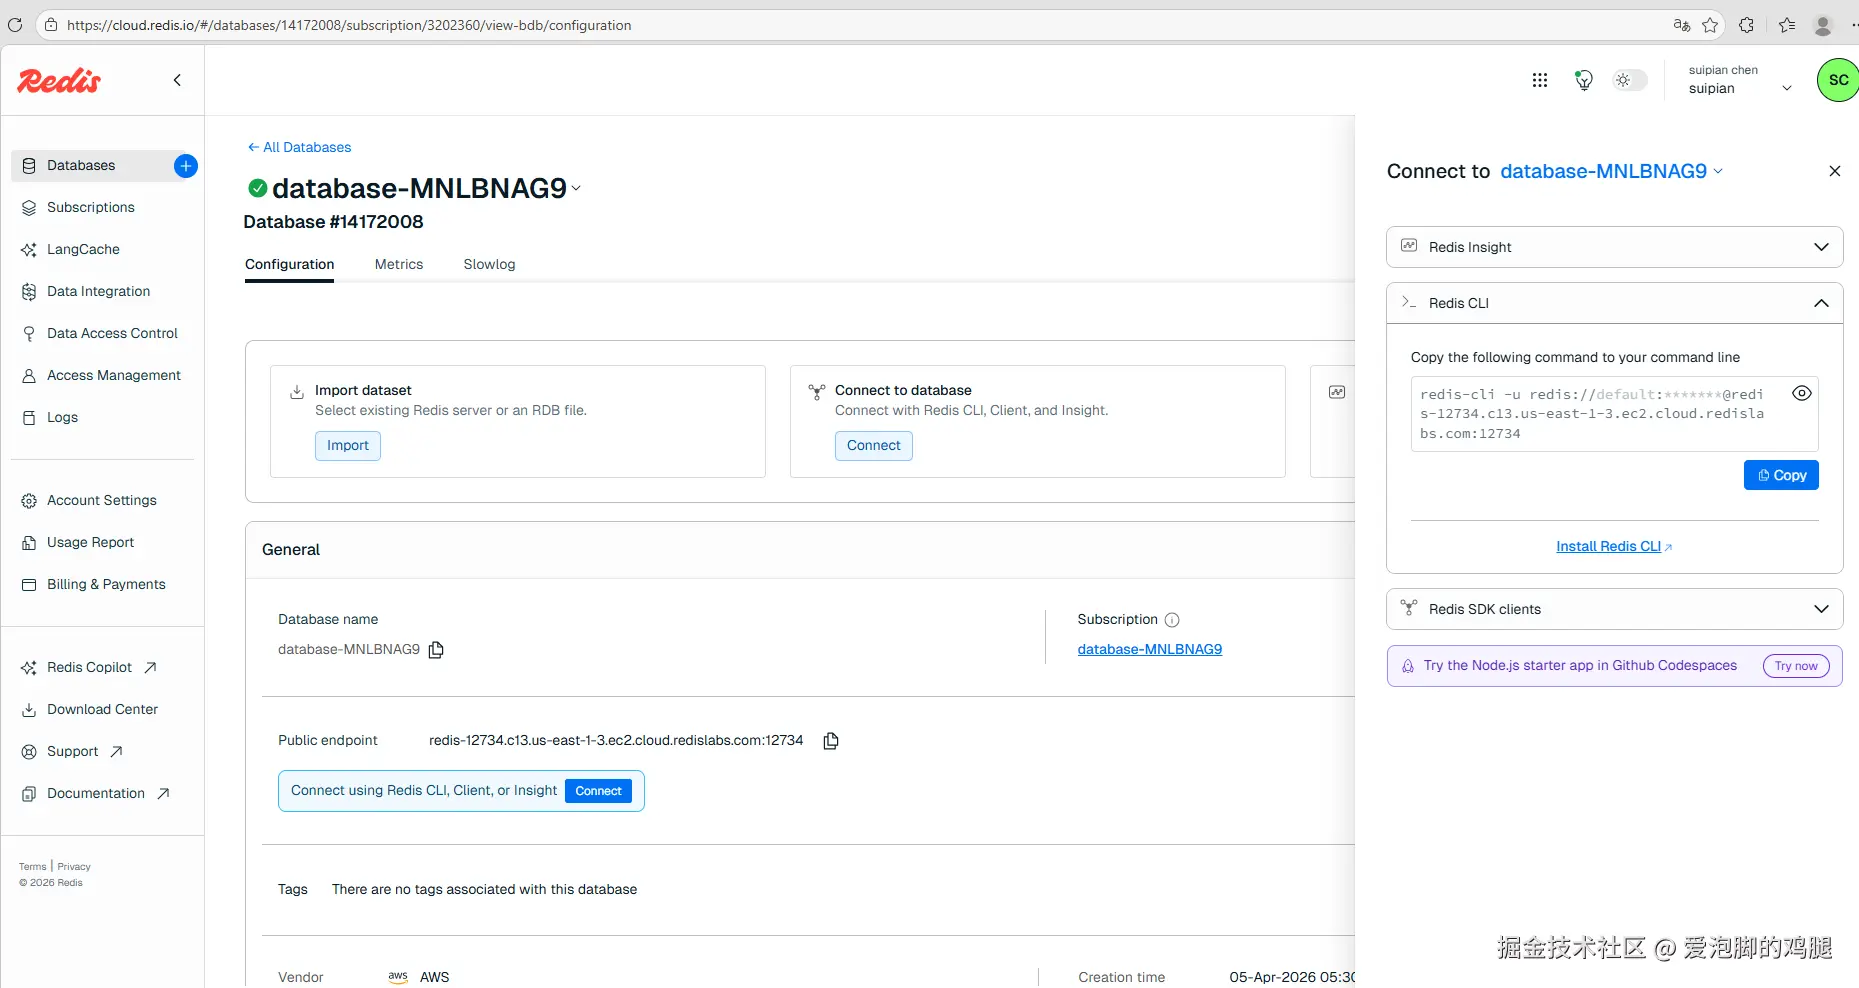Expand the Redis Insight section

click(1614, 247)
